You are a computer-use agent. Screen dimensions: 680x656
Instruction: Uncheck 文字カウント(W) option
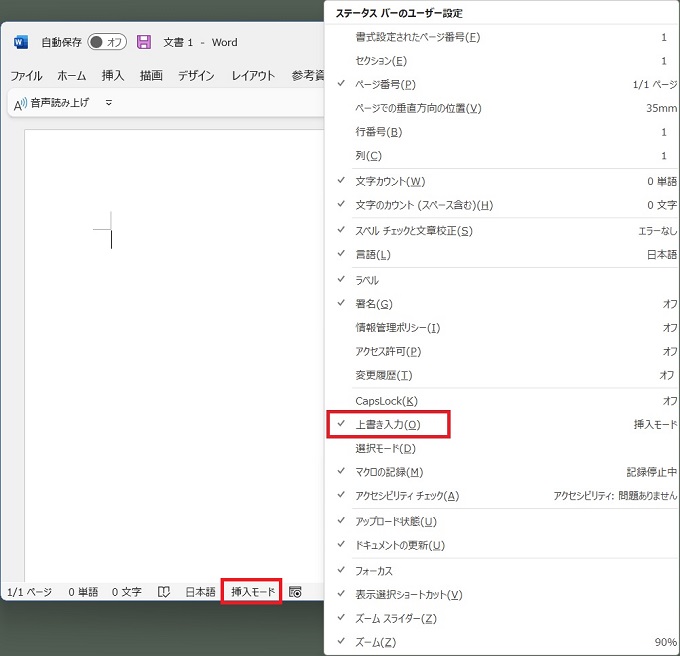point(502,181)
